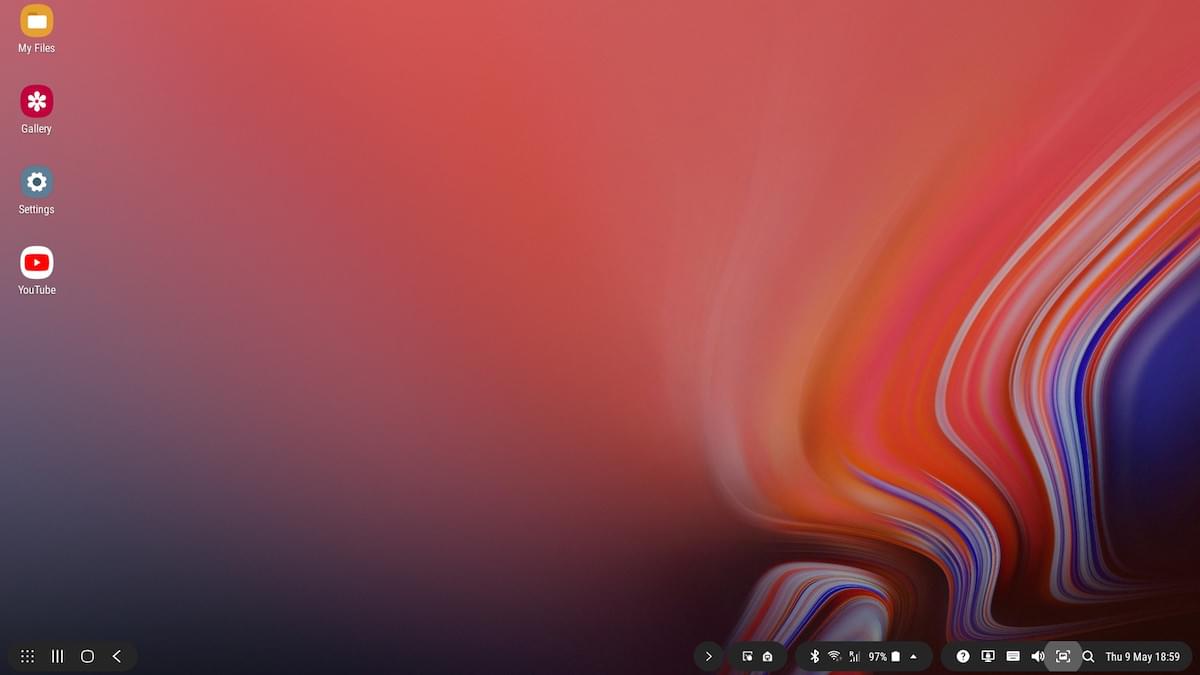This screenshot has width=1200, height=675.
Task: Expand the hidden notification icons chevron
Action: [708, 656]
